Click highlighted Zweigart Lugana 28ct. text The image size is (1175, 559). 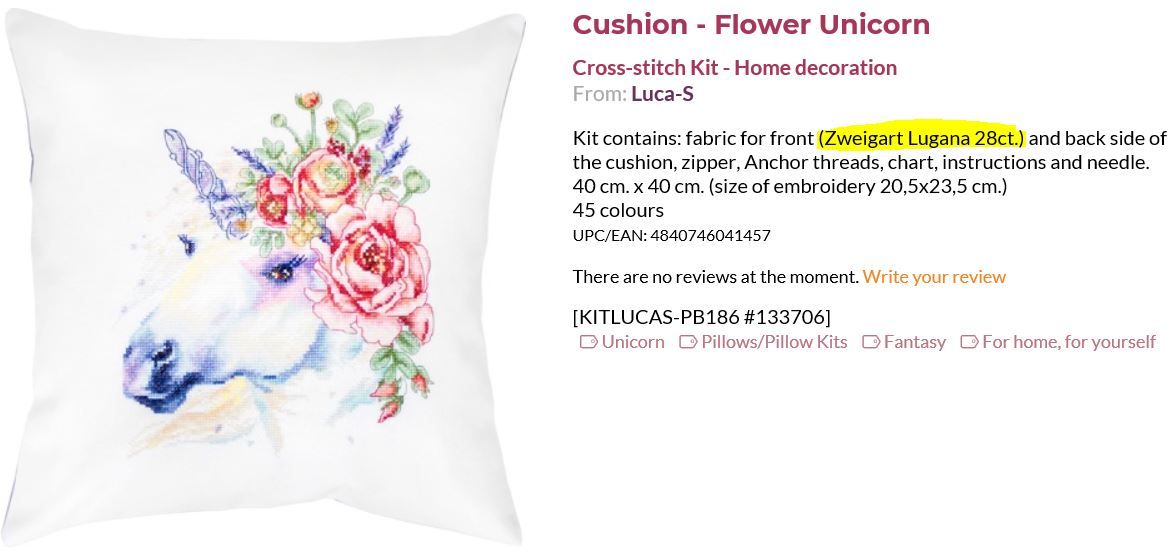pyautogui.click(x=921, y=138)
